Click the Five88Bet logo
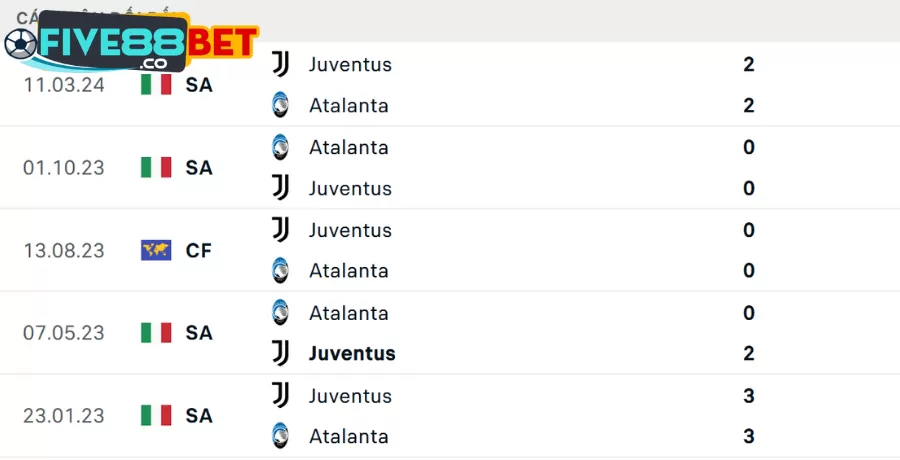 (130, 45)
